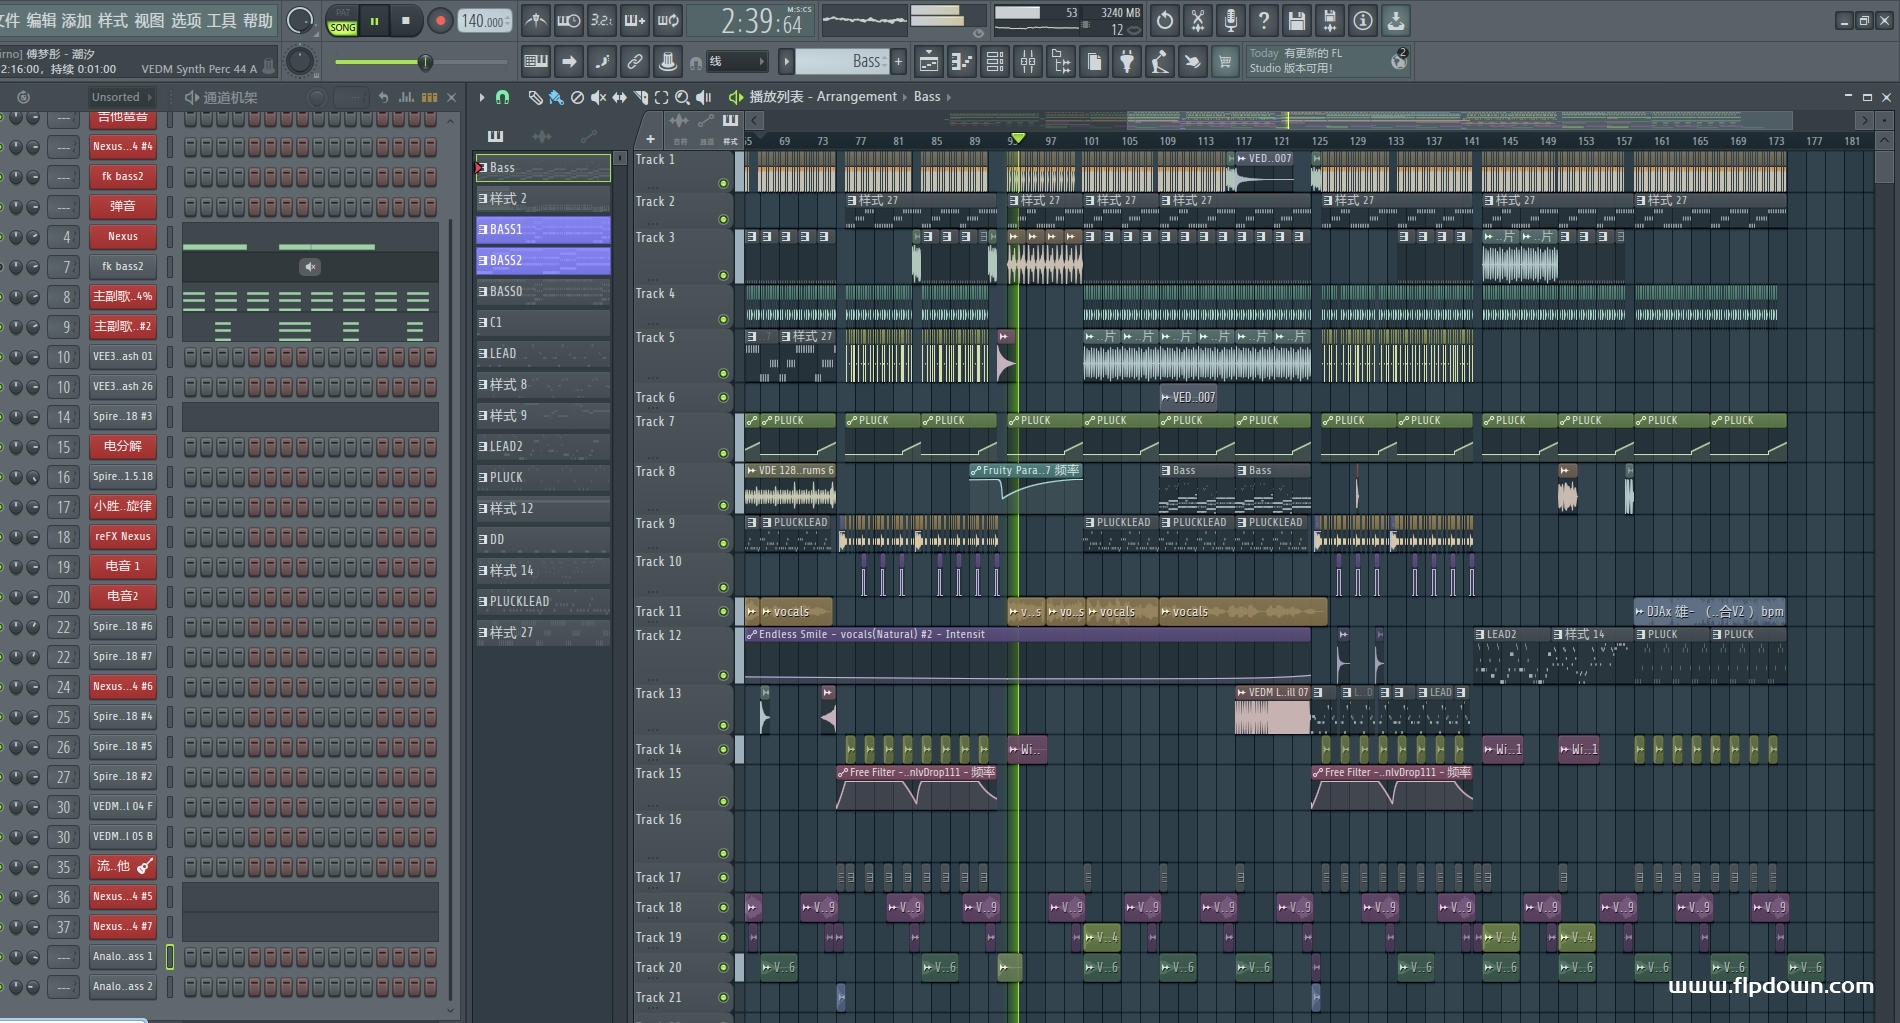Click the green main volume slider
Viewport: 1900px width, 1023px height.
point(425,62)
